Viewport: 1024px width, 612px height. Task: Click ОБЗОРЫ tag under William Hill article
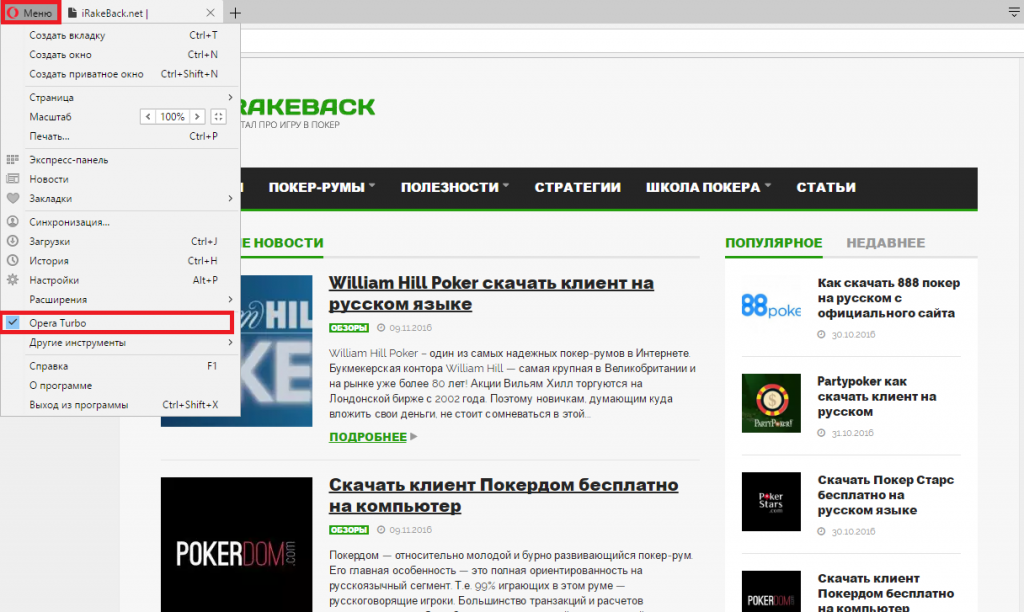(349, 328)
